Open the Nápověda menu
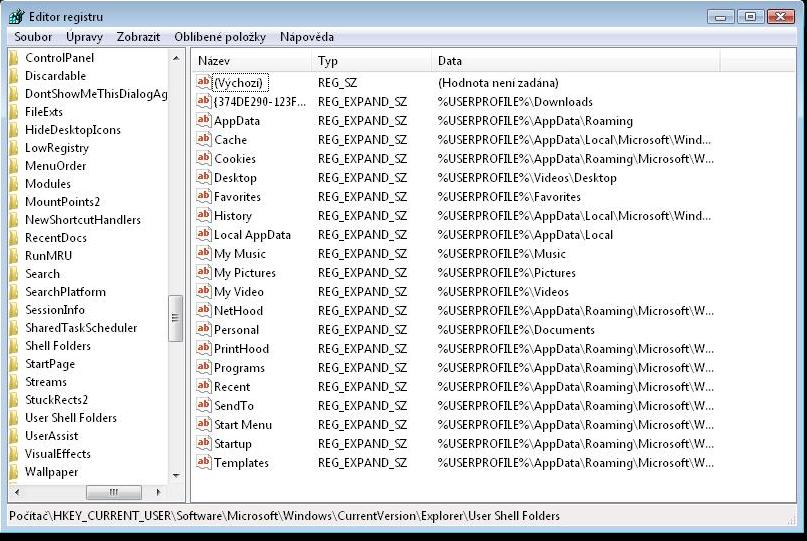 point(307,37)
